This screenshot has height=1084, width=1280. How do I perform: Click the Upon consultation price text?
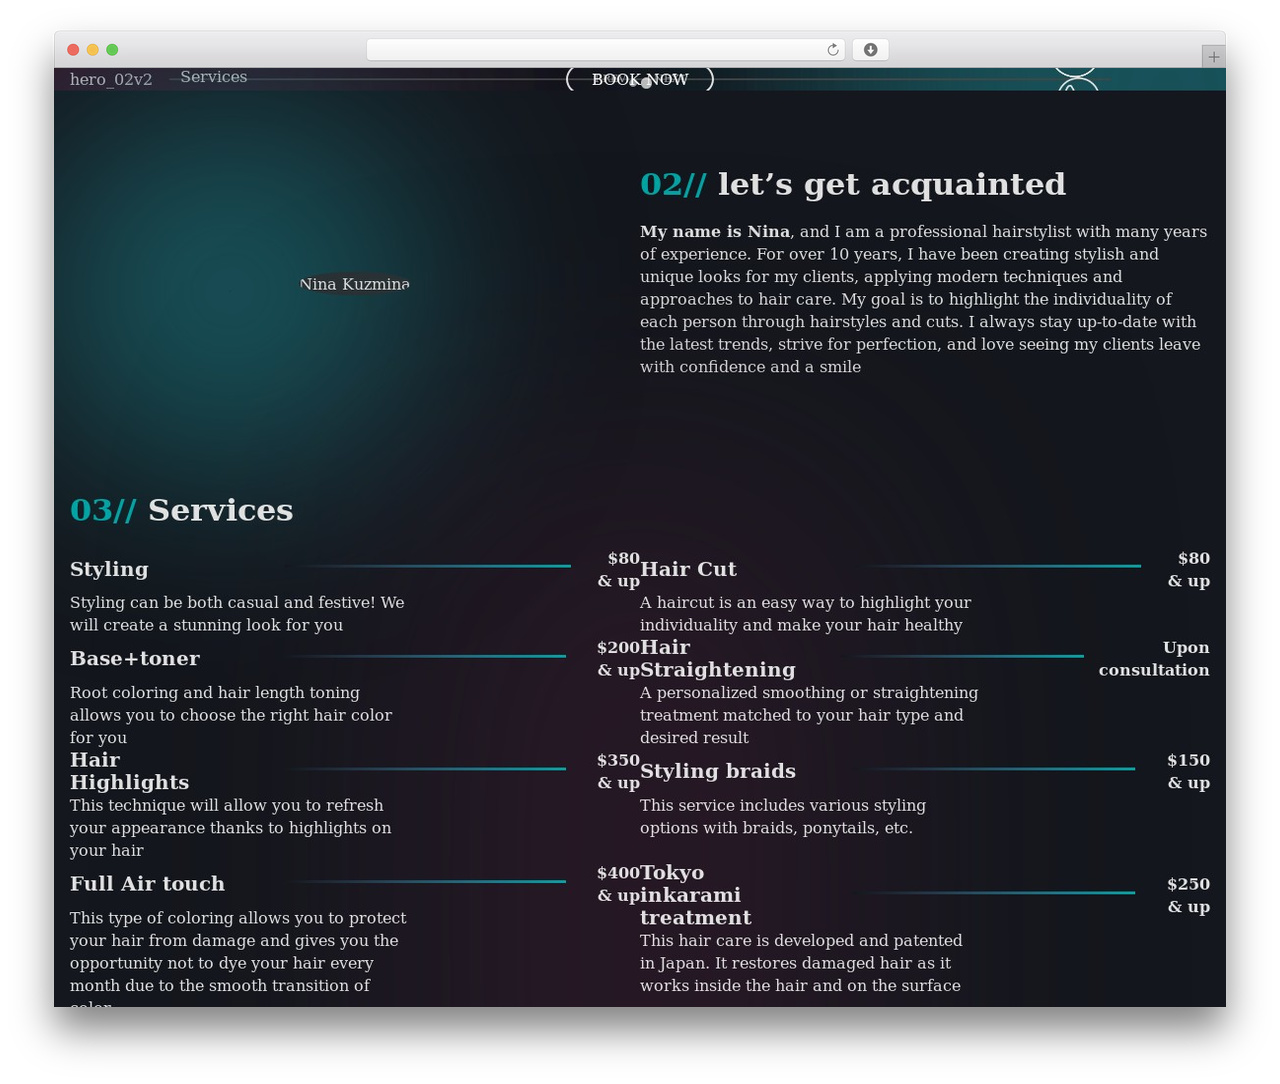pyautogui.click(x=1154, y=659)
